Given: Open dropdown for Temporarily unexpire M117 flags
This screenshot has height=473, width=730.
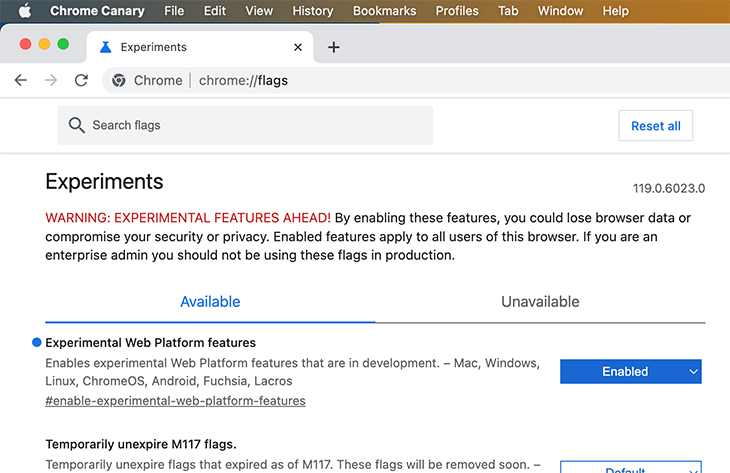Looking at the screenshot, I should (x=630, y=467).
